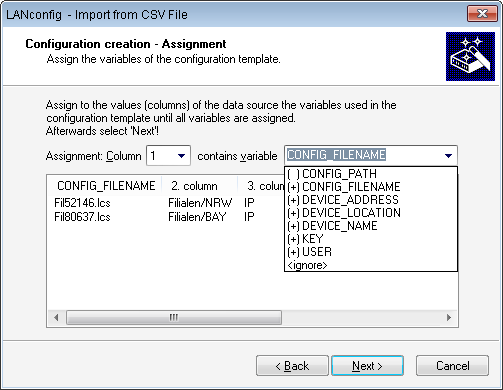Open the Column number dropdown arrow
The width and height of the screenshot is (503, 390).
click(x=181, y=155)
